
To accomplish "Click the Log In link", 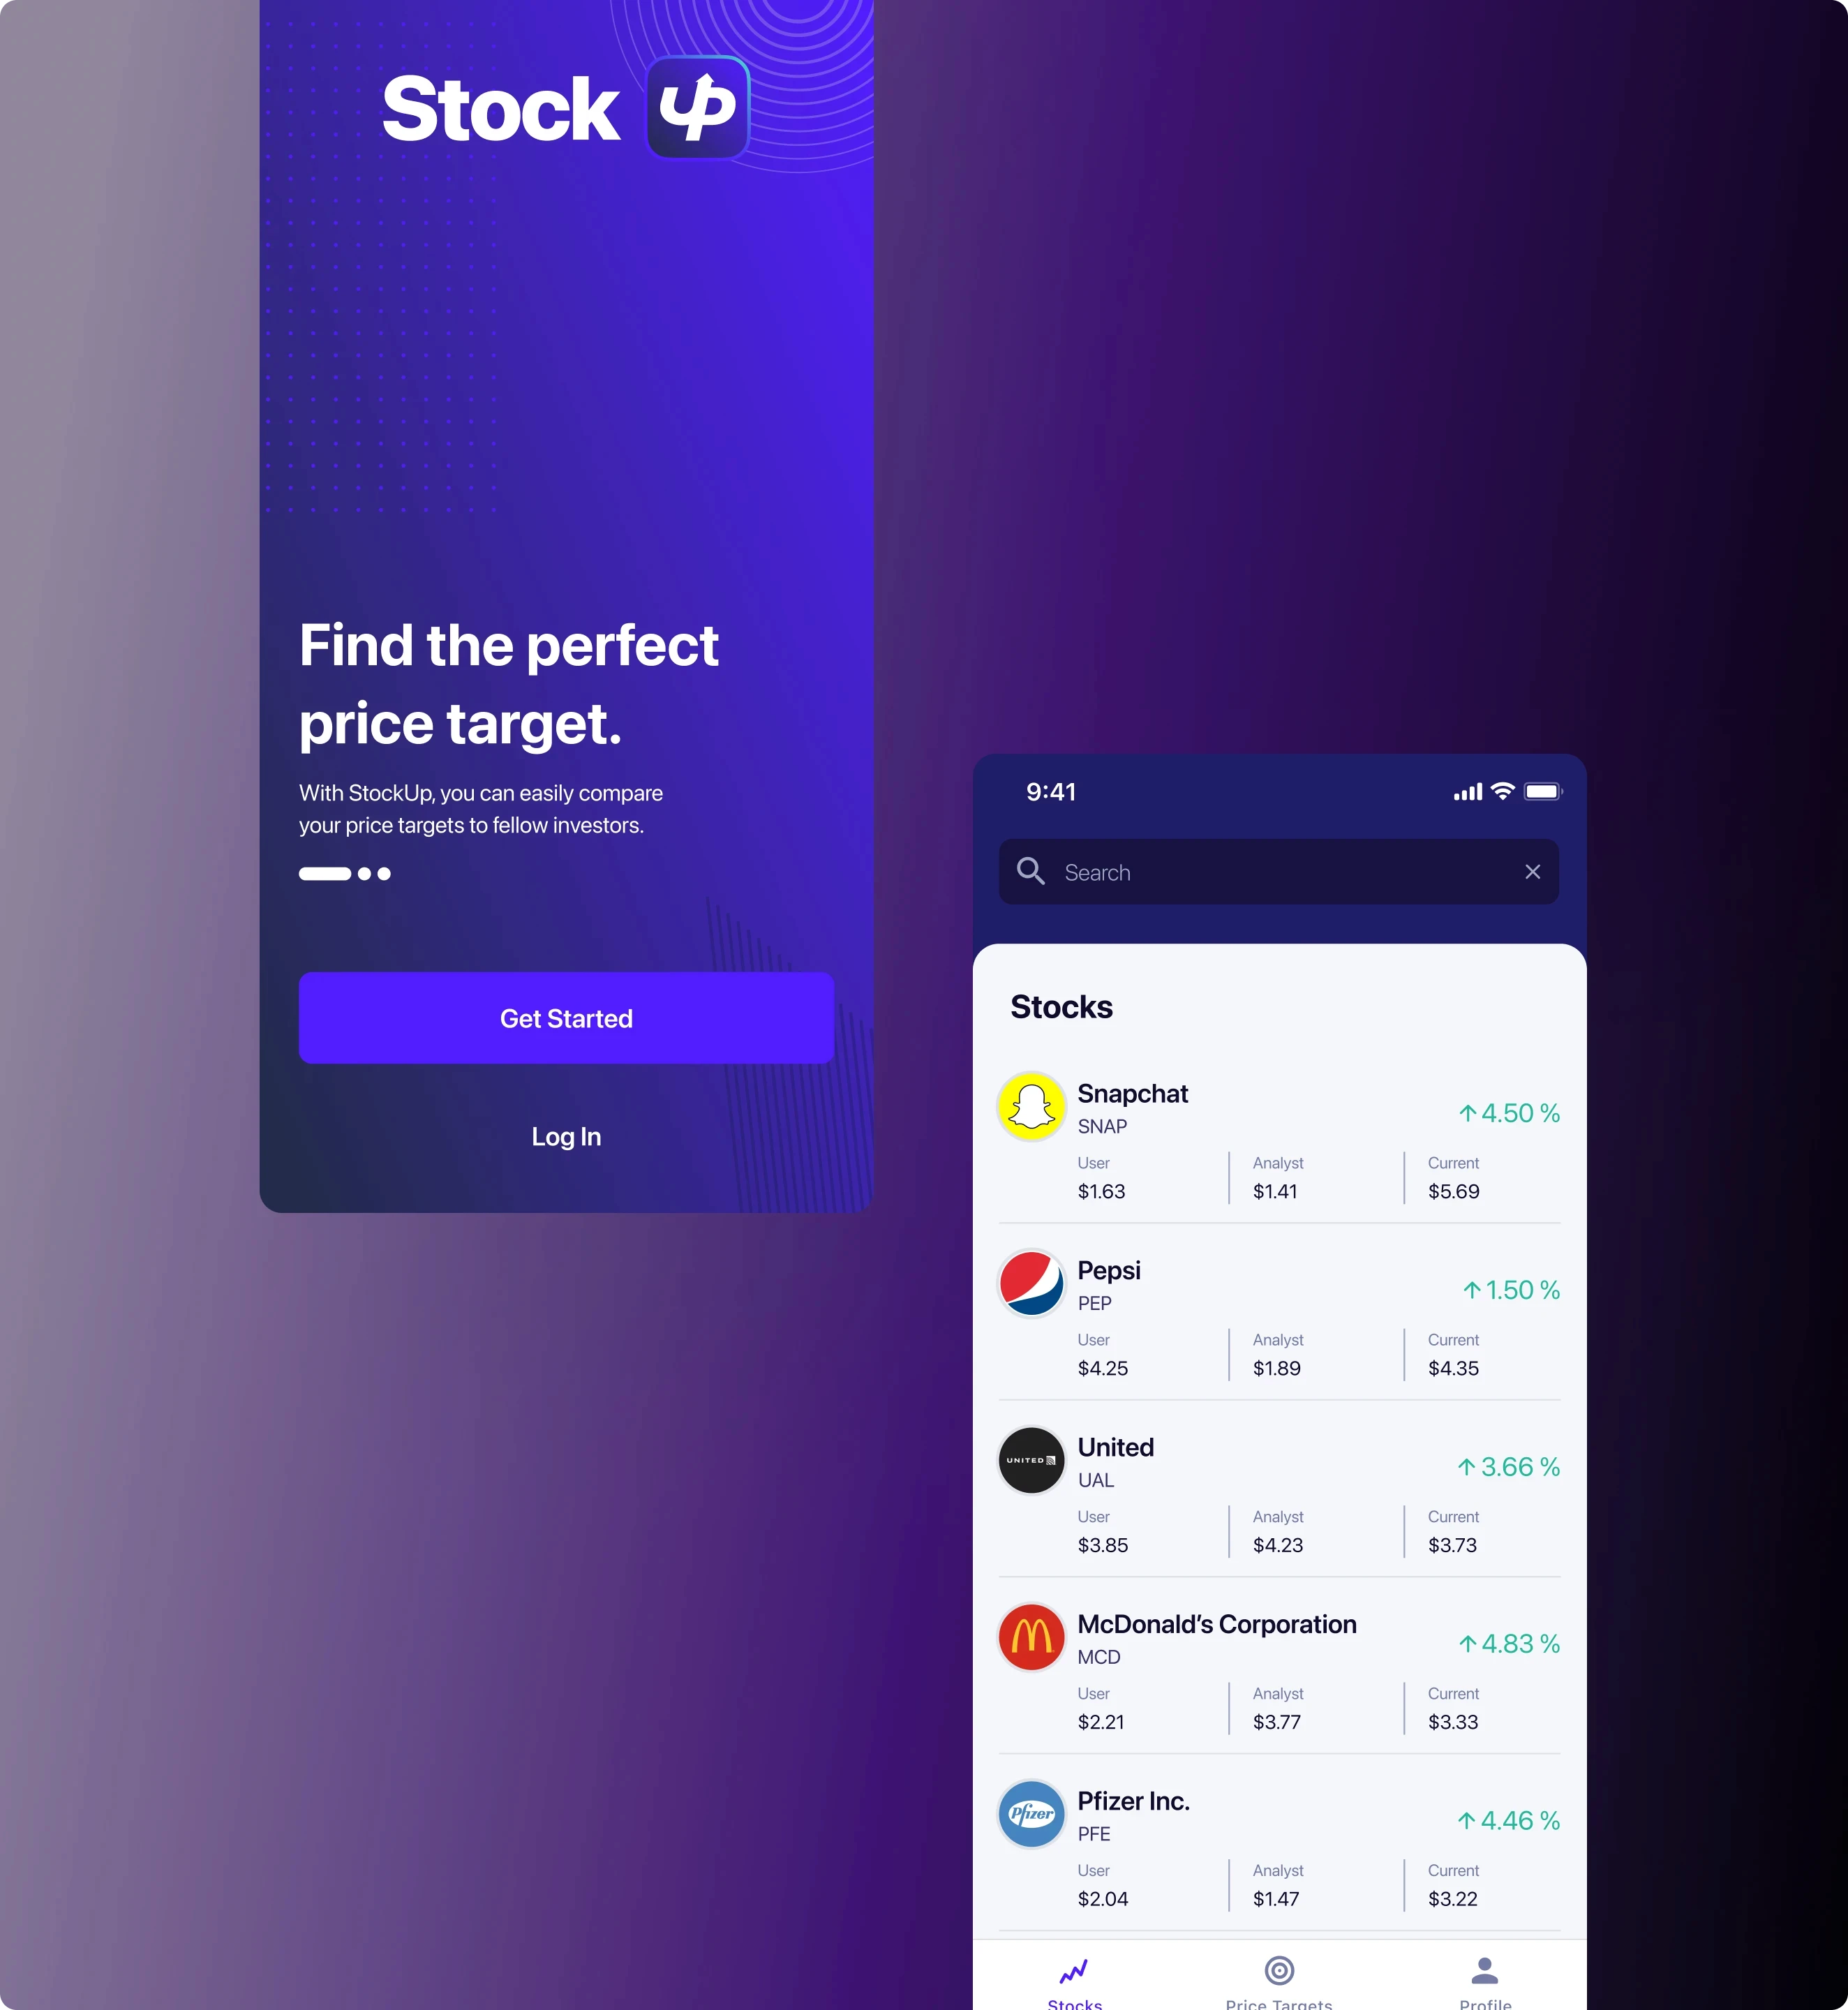I will click(565, 1136).
